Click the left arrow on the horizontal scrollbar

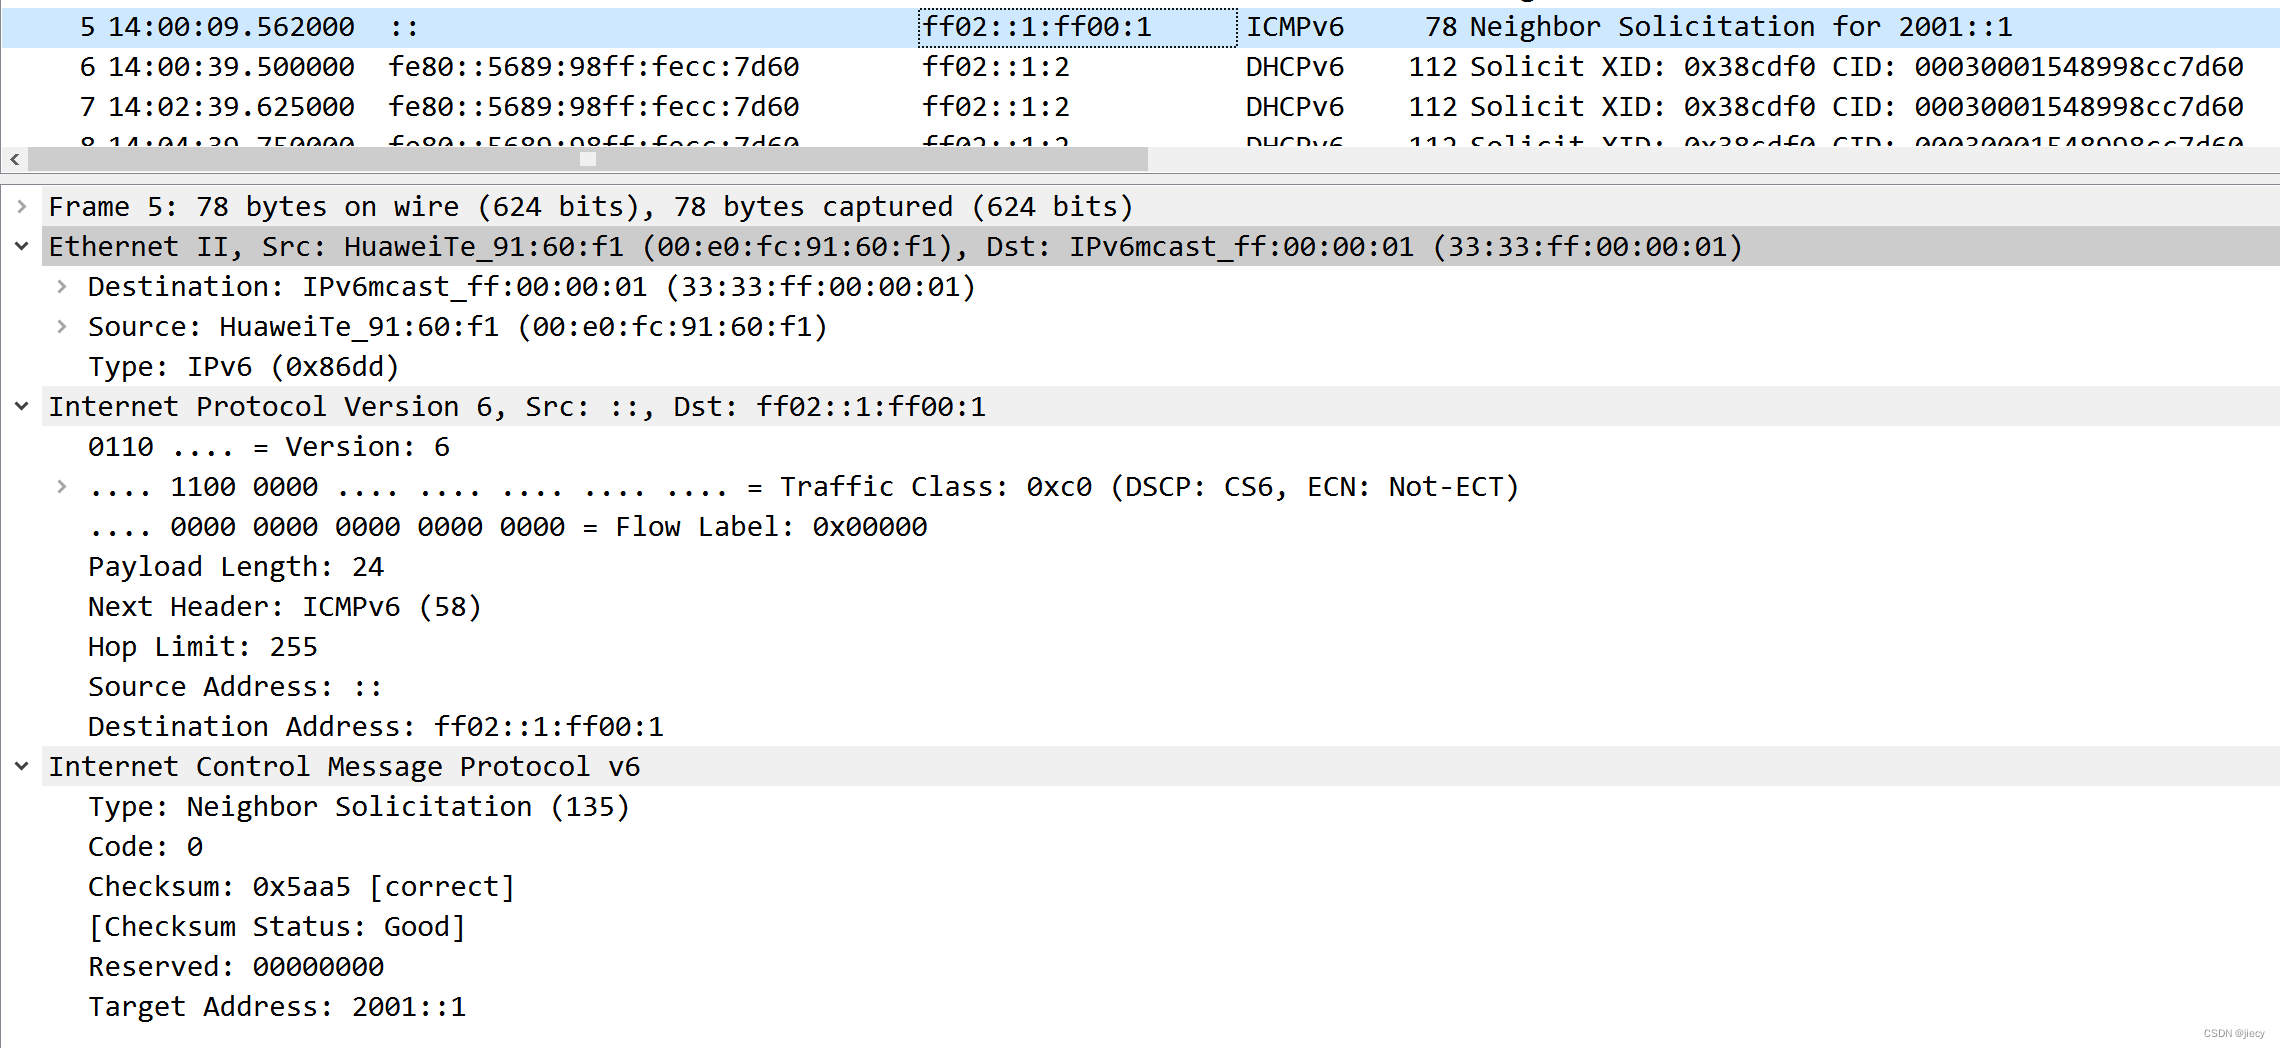tap(14, 159)
